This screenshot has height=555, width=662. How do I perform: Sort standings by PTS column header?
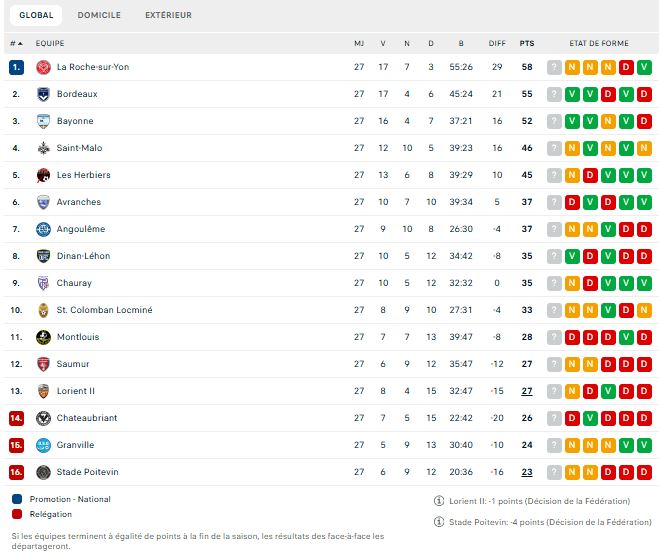pos(527,43)
